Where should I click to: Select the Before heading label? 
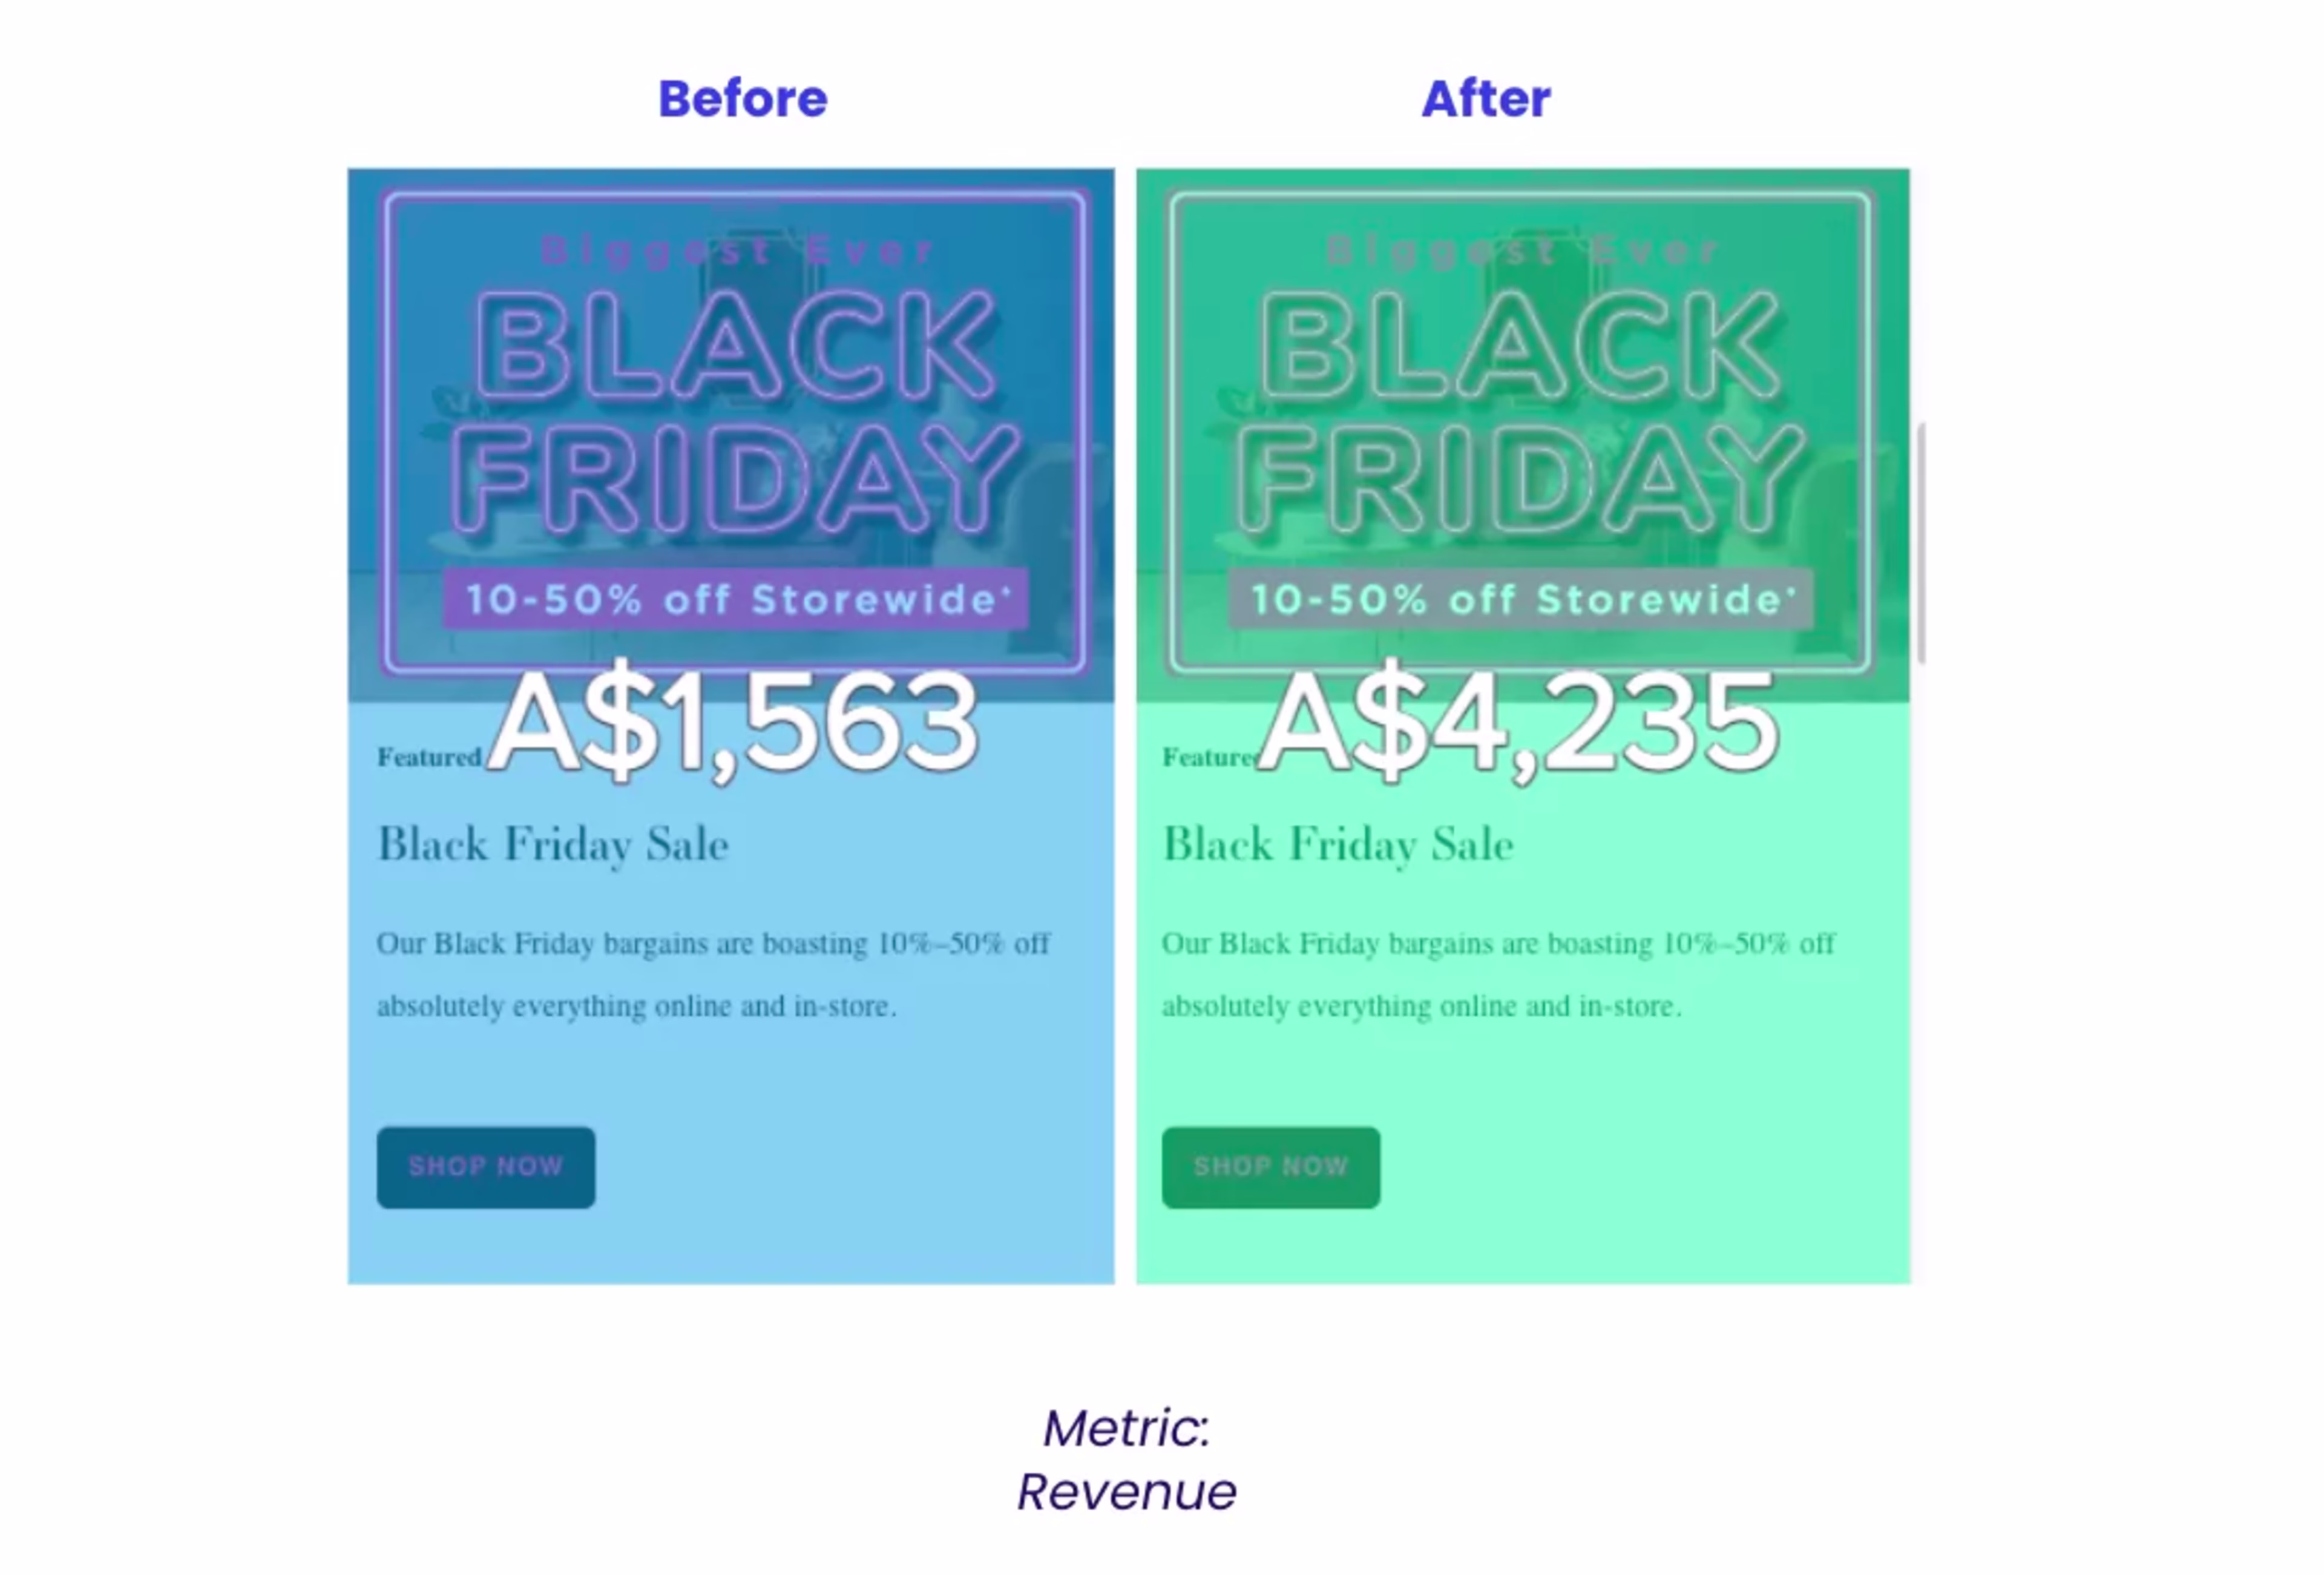tap(742, 99)
